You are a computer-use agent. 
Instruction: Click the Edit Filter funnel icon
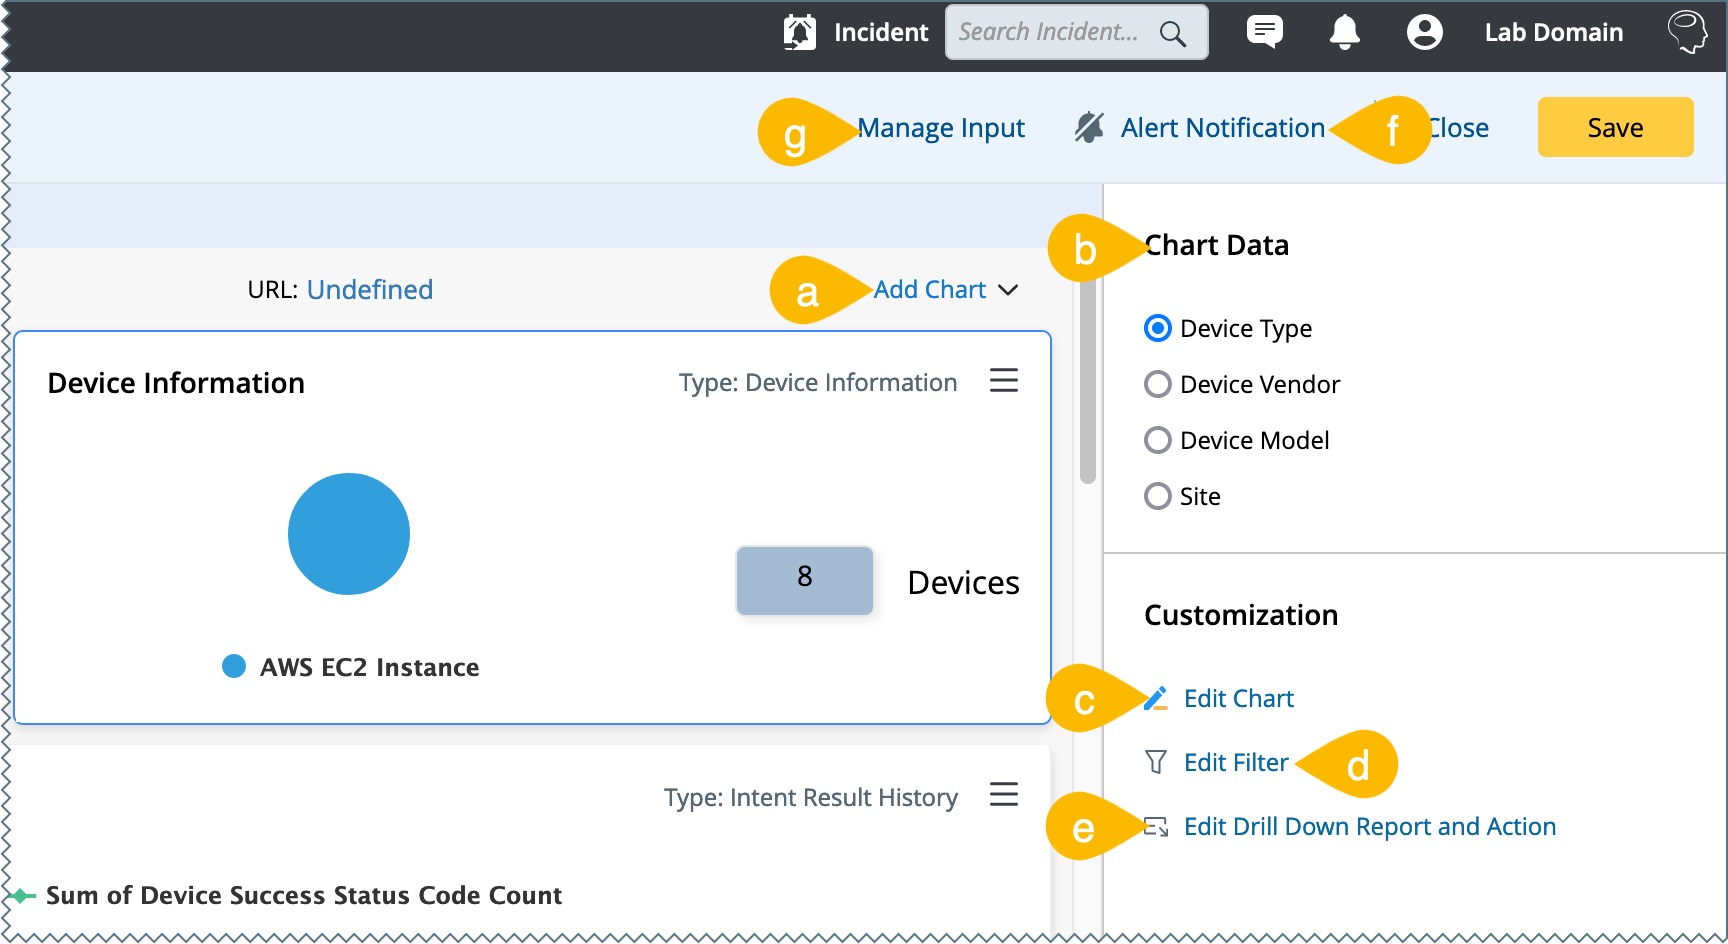click(1156, 762)
